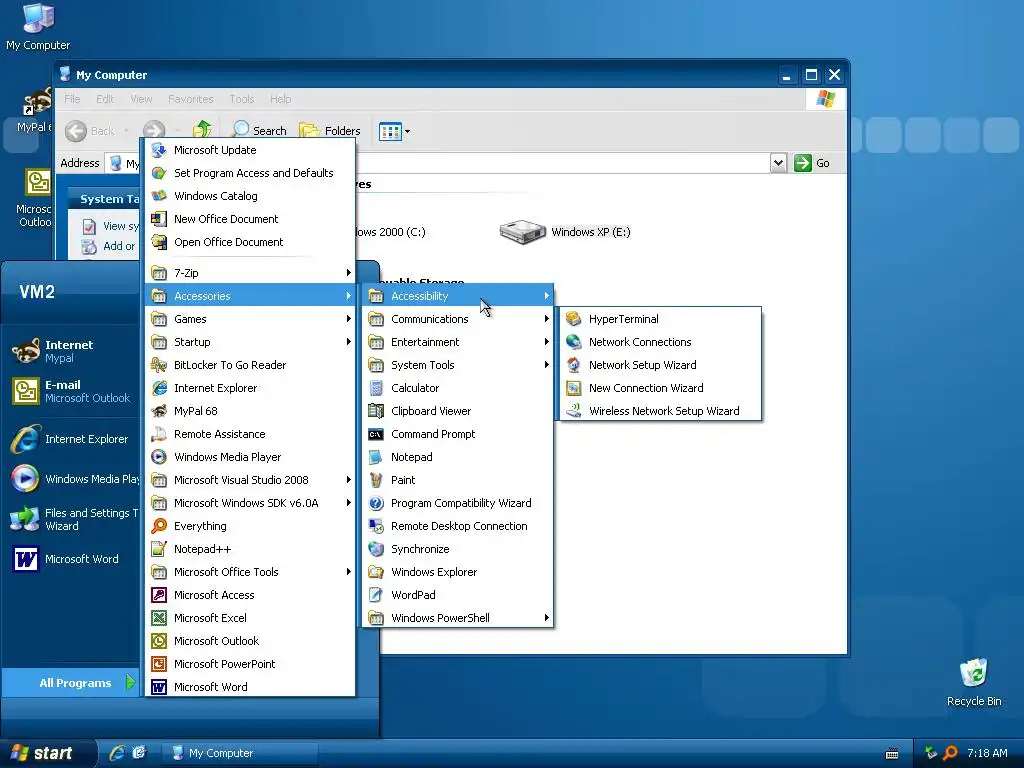This screenshot has height=768, width=1024.
Task: Open MyPal 68 from All Programs
Action: 250,411
